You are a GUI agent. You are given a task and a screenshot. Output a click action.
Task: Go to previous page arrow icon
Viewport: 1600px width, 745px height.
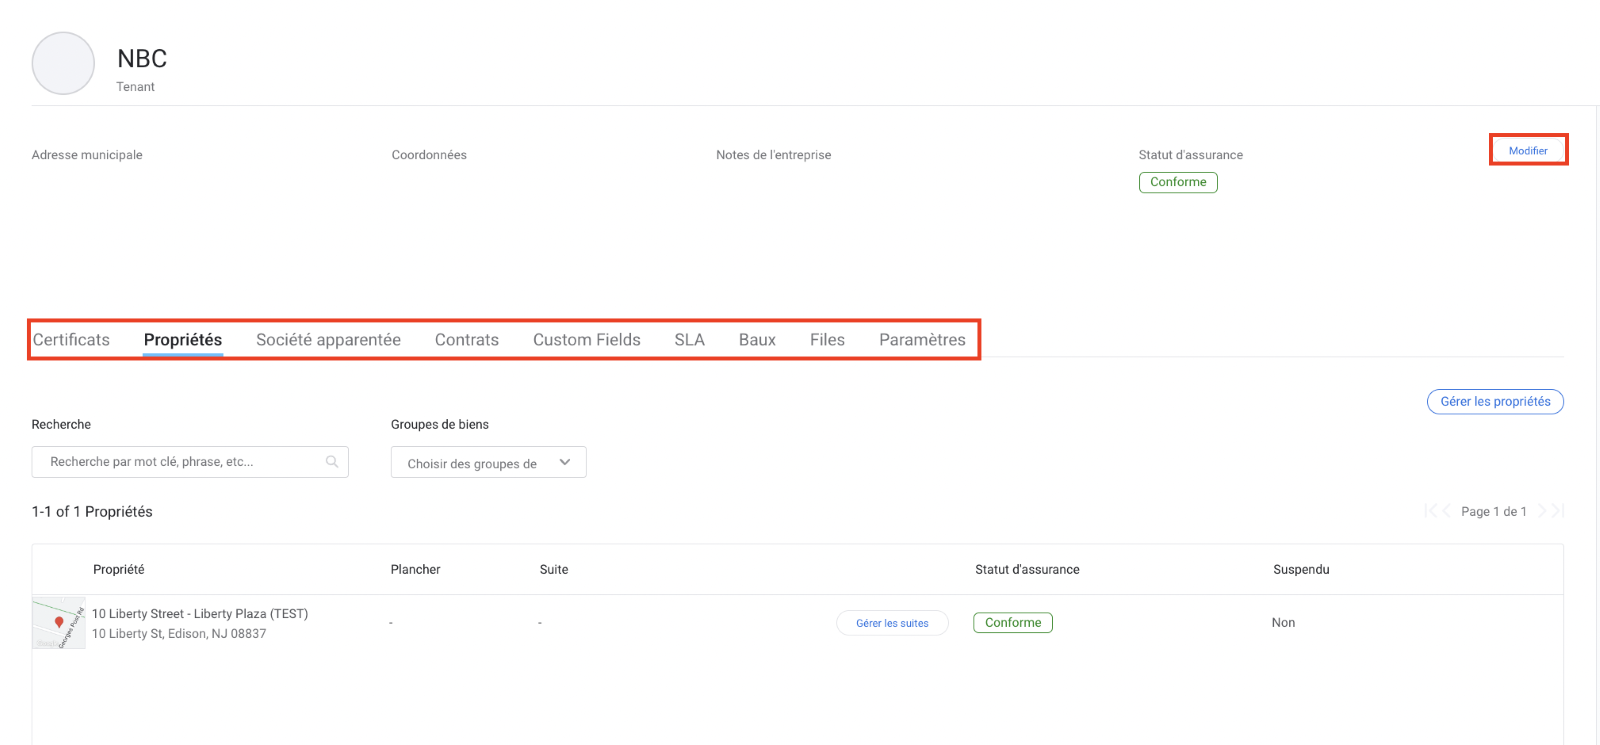pyautogui.click(x=1446, y=511)
